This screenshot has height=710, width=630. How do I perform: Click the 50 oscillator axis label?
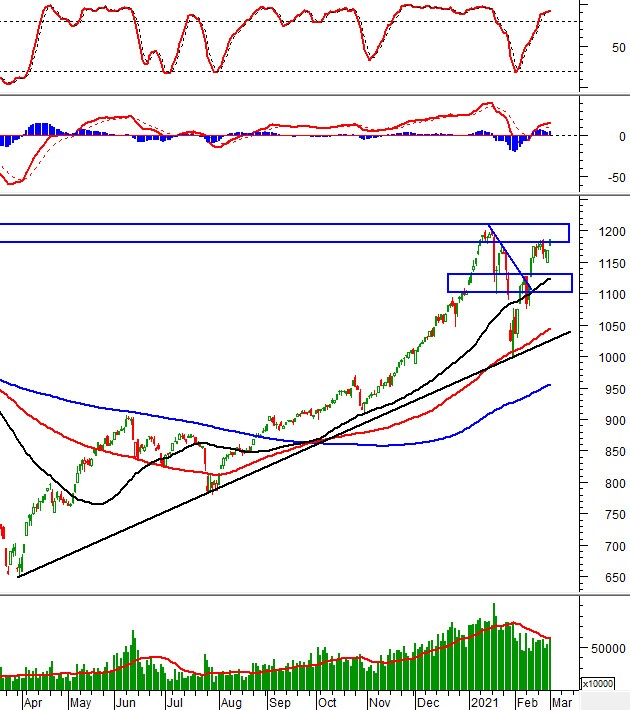pyautogui.click(x=618, y=47)
